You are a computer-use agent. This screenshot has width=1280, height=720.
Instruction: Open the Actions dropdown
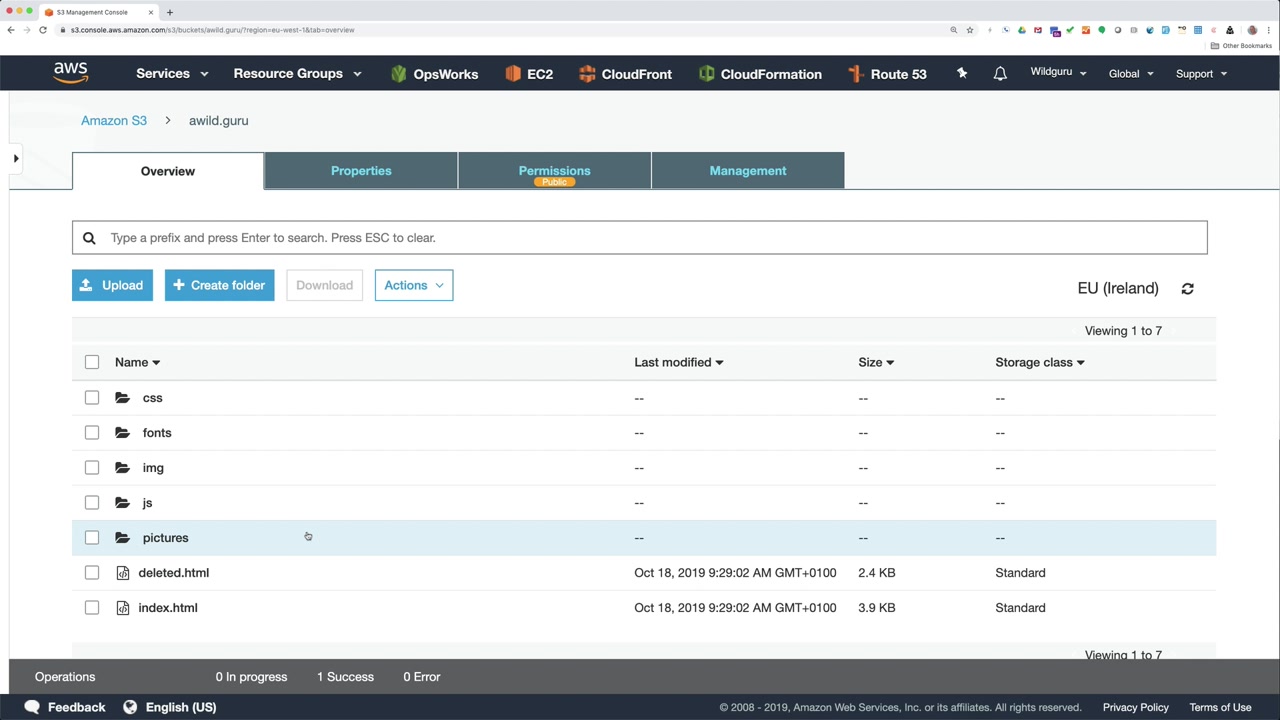pos(414,285)
